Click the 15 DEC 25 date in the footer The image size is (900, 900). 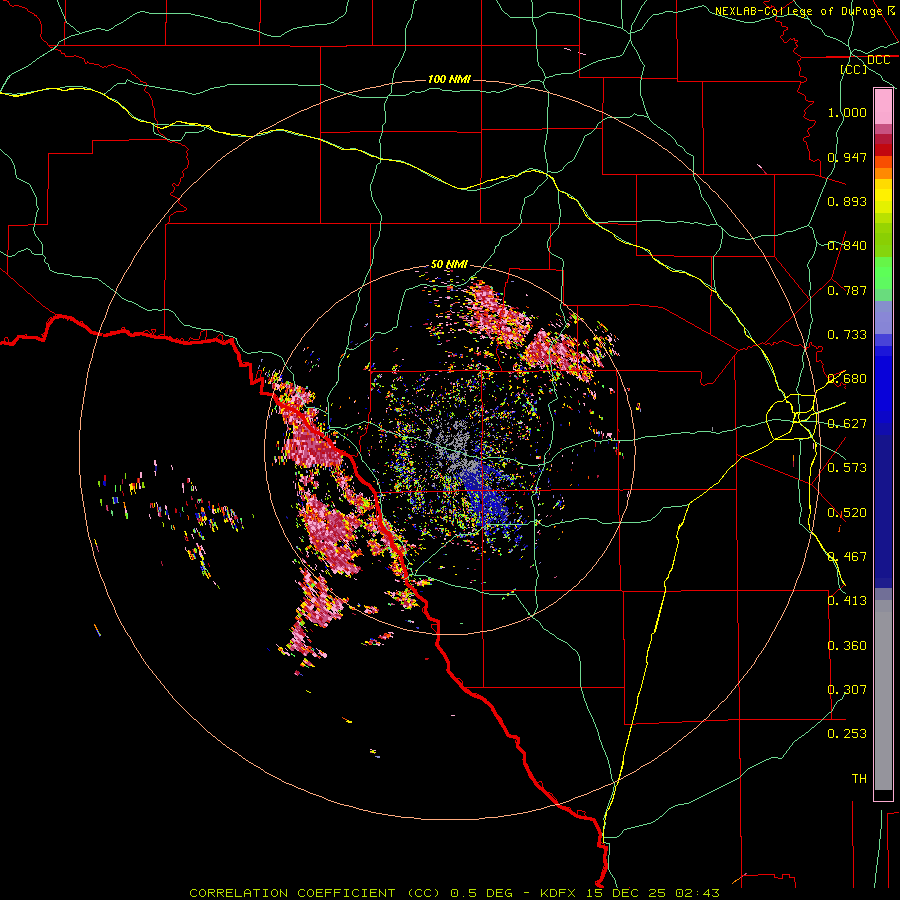(626, 893)
